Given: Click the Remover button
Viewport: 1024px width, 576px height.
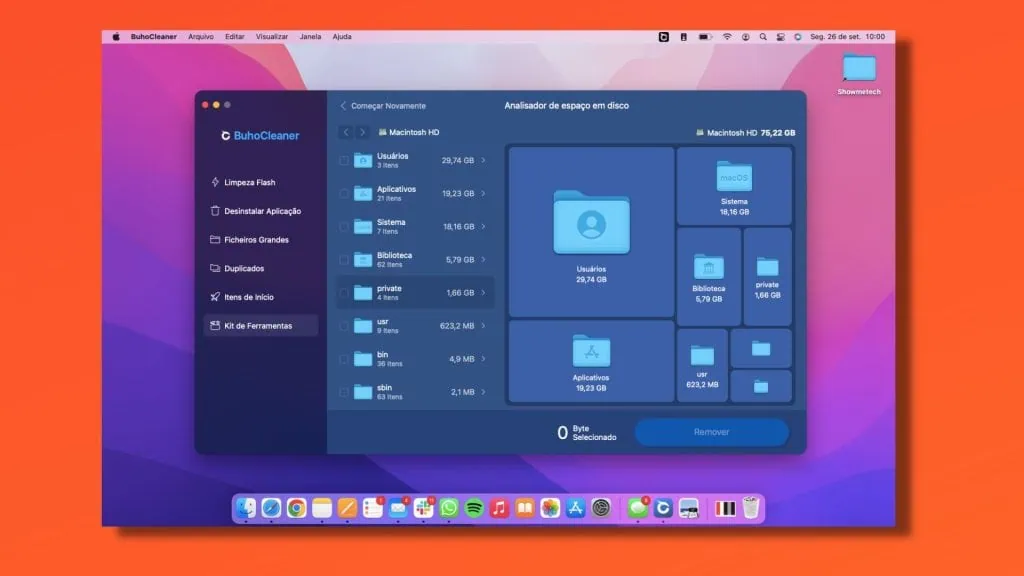Looking at the screenshot, I should [x=711, y=432].
